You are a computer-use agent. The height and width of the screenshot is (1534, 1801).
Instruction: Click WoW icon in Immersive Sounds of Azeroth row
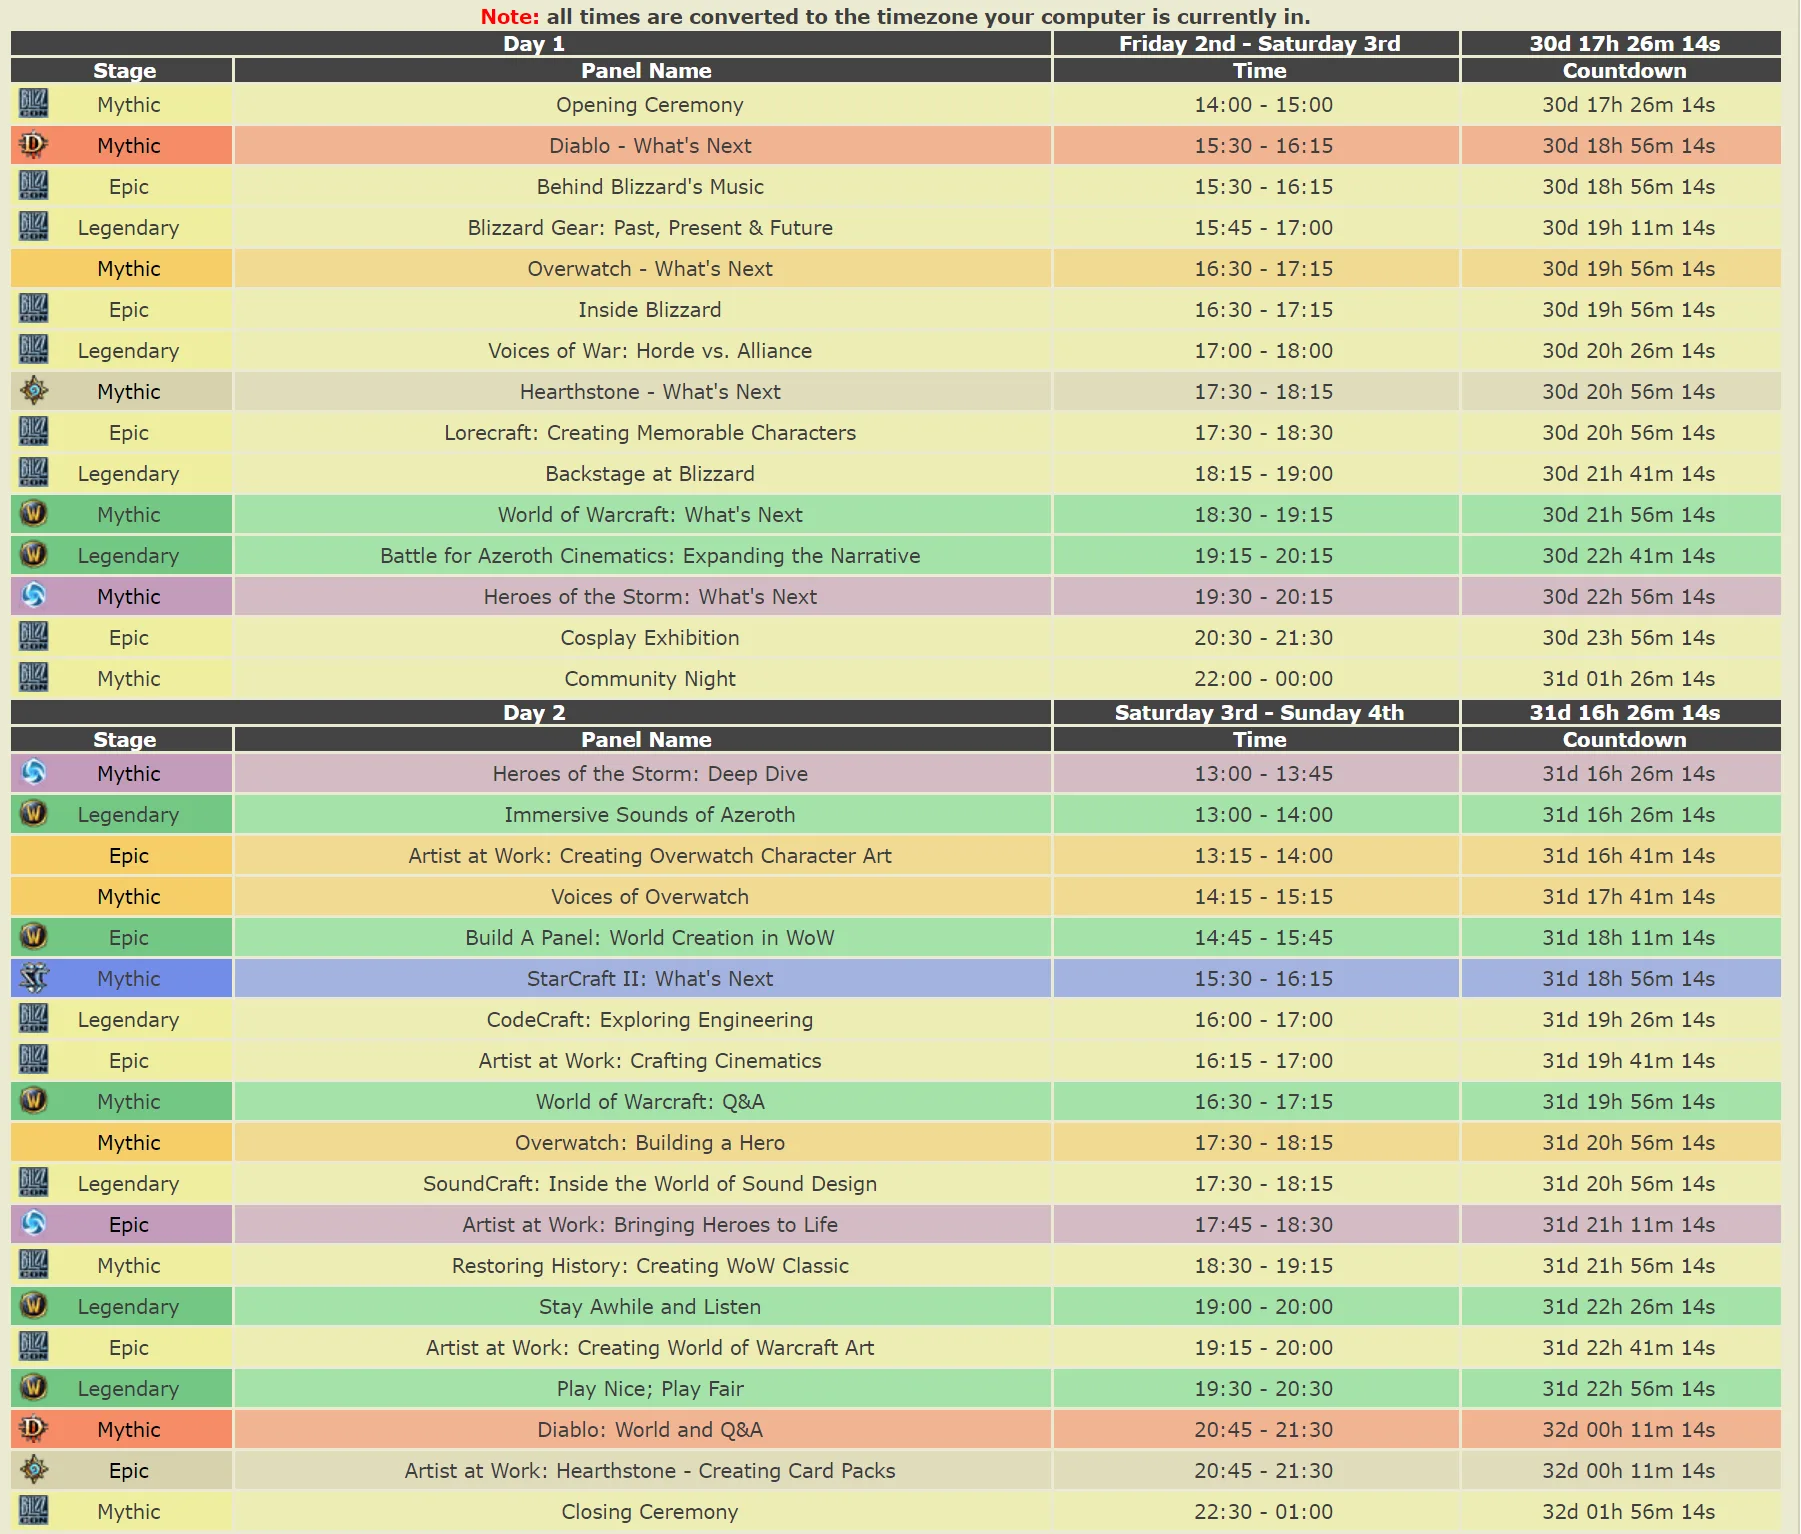pos(33,813)
